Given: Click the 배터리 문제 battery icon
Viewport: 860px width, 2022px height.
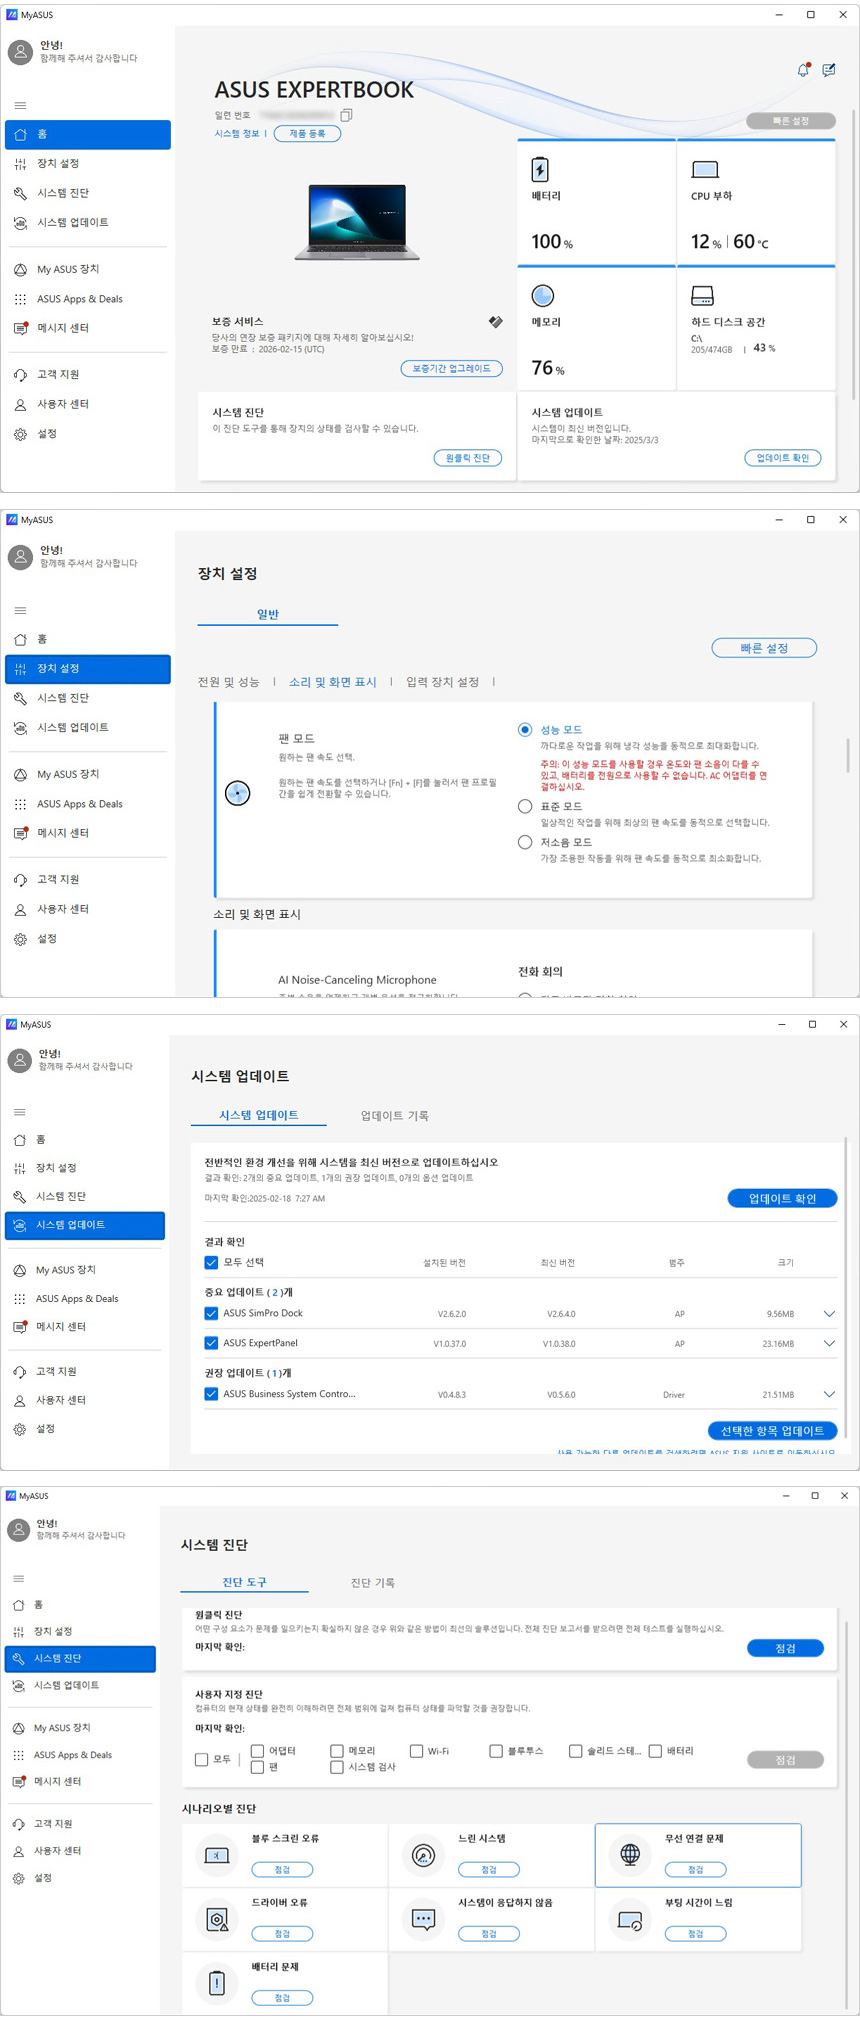Looking at the screenshot, I should click(217, 1983).
